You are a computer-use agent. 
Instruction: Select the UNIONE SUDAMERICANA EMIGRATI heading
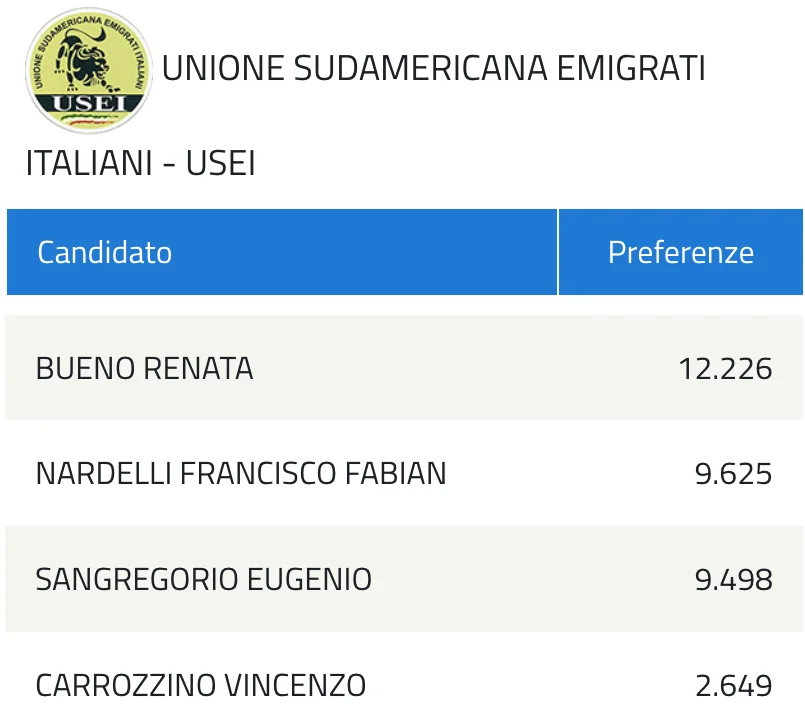pos(433,68)
